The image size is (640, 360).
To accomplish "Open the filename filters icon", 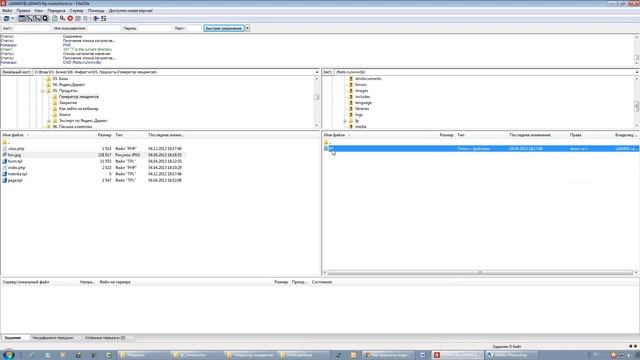I will 96,18.
